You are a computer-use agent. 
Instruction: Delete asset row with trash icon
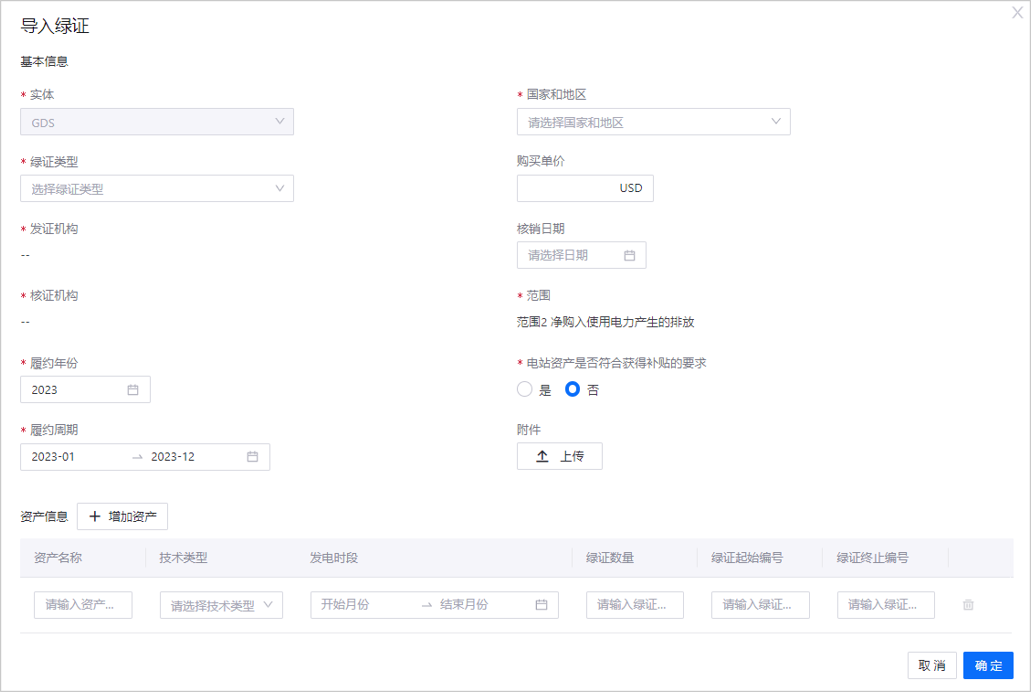968,605
